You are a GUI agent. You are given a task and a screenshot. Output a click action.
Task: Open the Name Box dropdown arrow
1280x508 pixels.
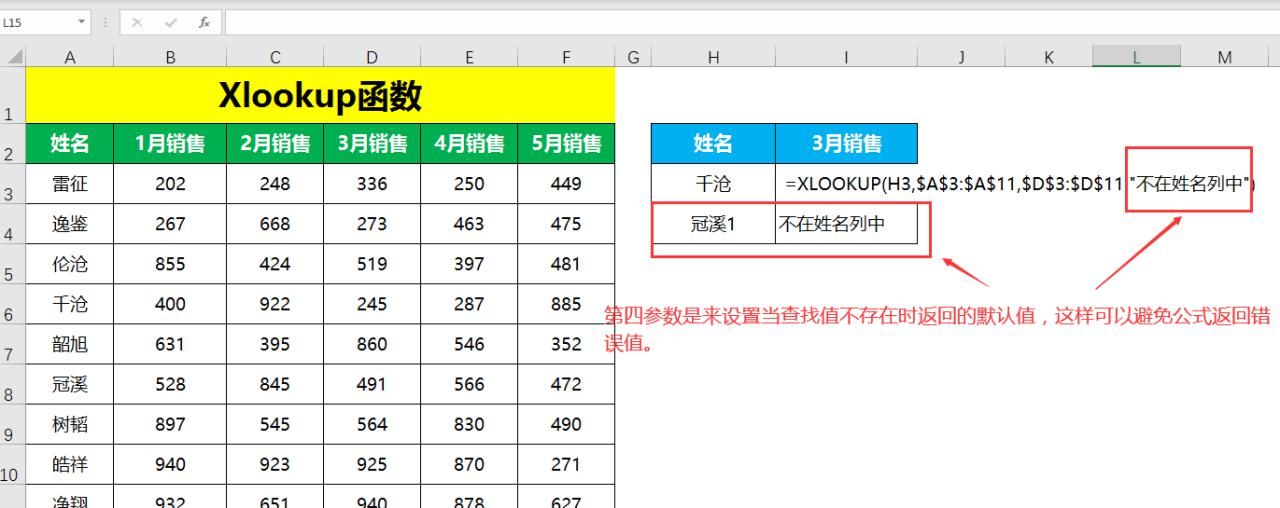pyautogui.click(x=81, y=22)
